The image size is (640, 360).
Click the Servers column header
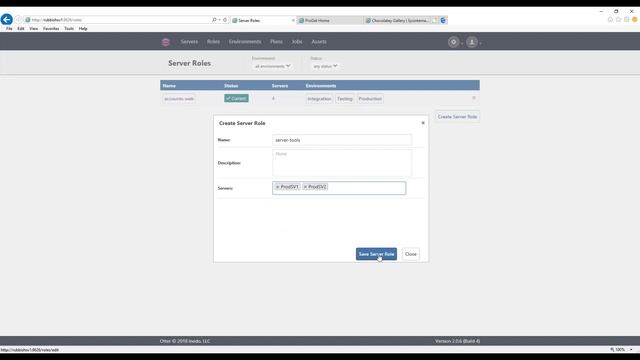point(280,86)
